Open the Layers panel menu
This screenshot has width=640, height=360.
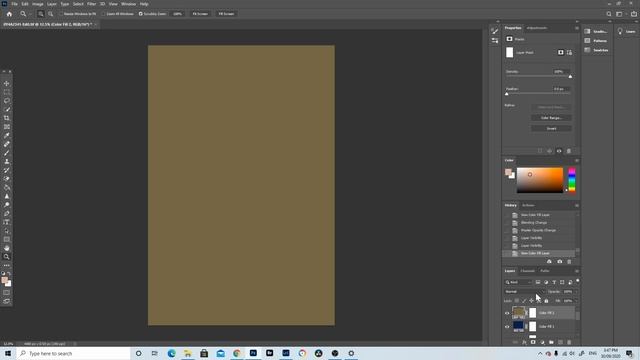coord(577,271)
